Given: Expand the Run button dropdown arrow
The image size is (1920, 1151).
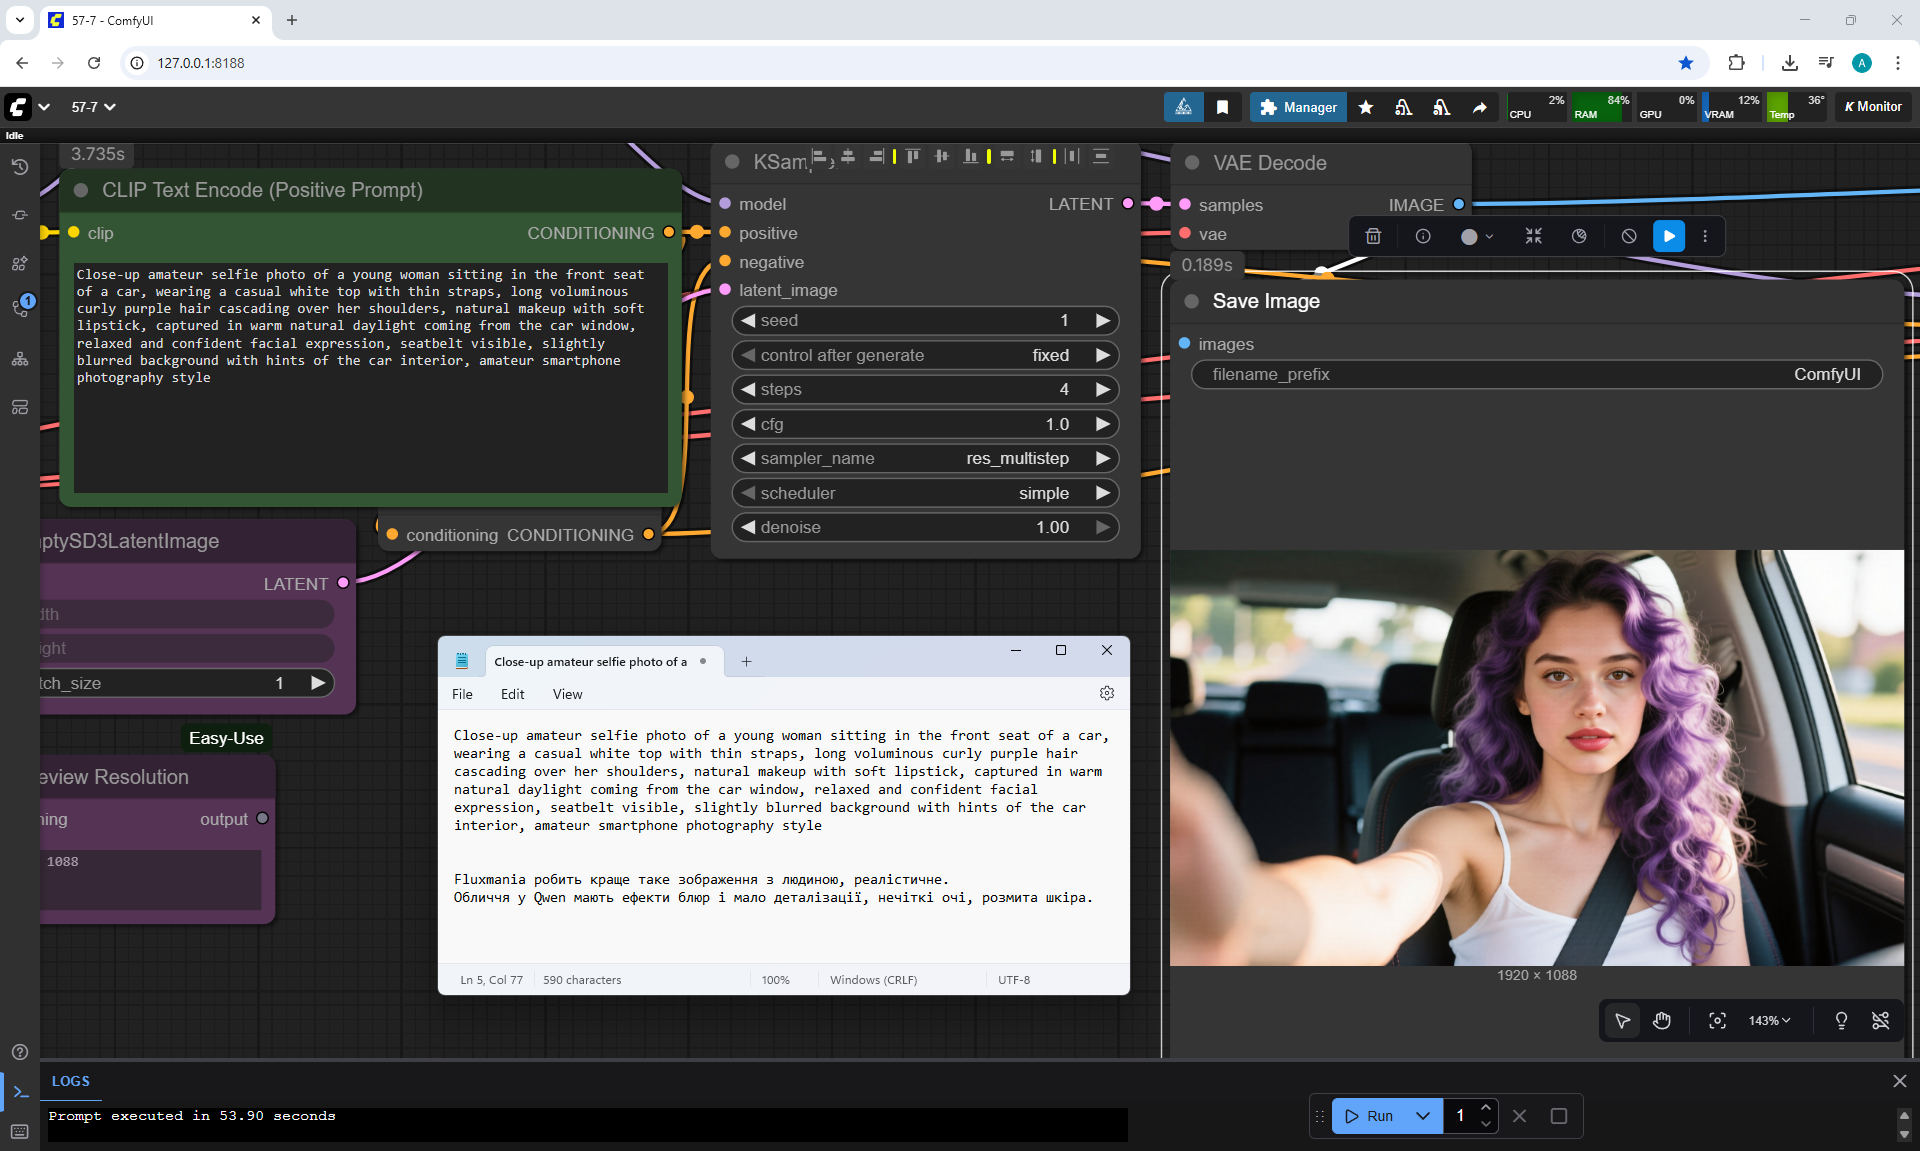Looking at the screenshot, I should tap(1422, 1116).
